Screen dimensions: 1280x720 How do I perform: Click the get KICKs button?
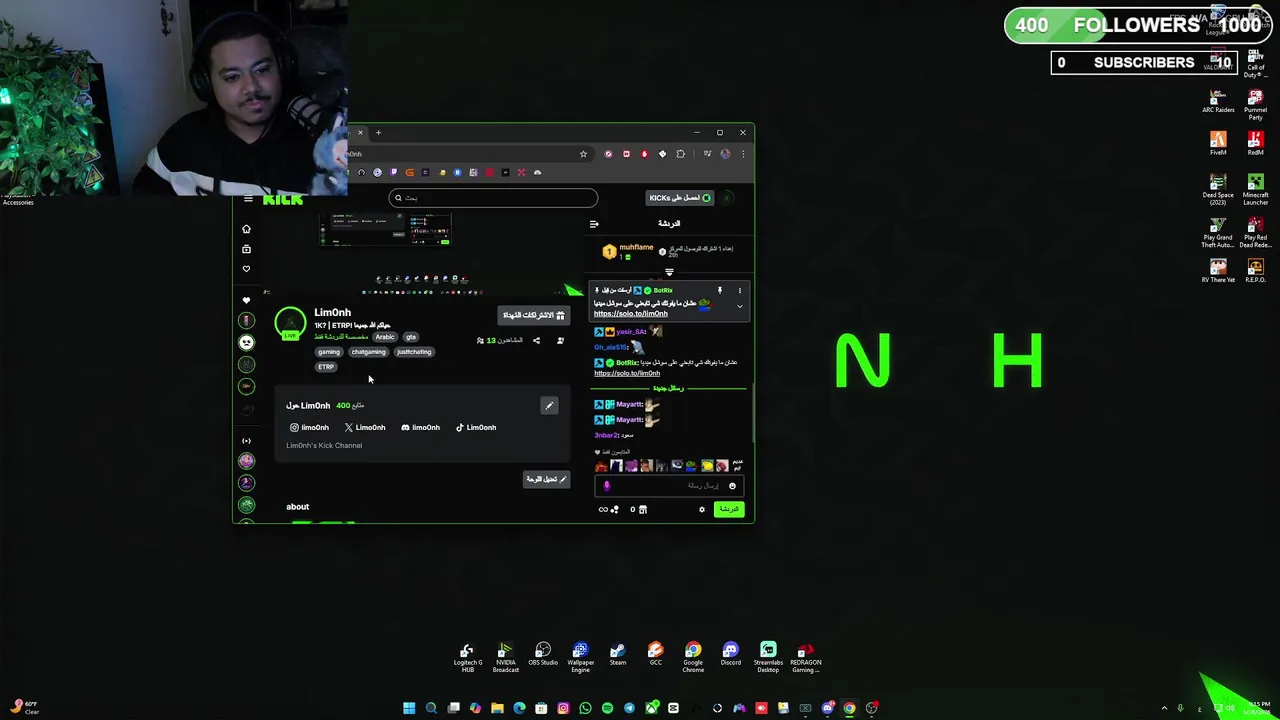coord(680,198)
